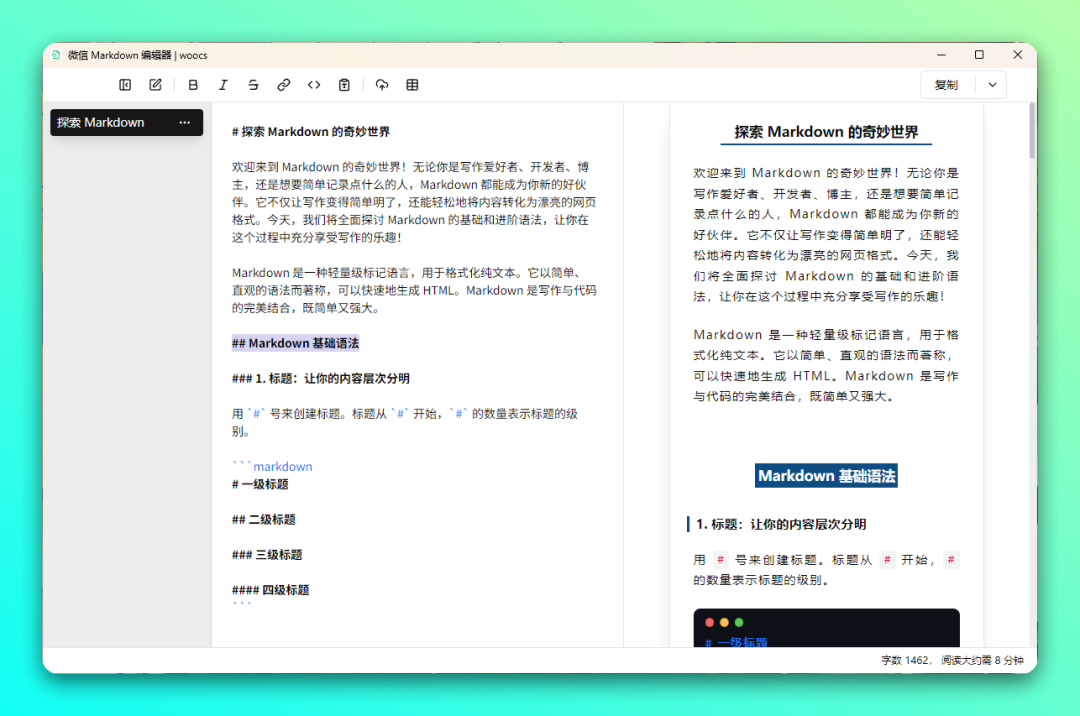
Task: Maximize the editor window
Action: click(x=979, y=55)
